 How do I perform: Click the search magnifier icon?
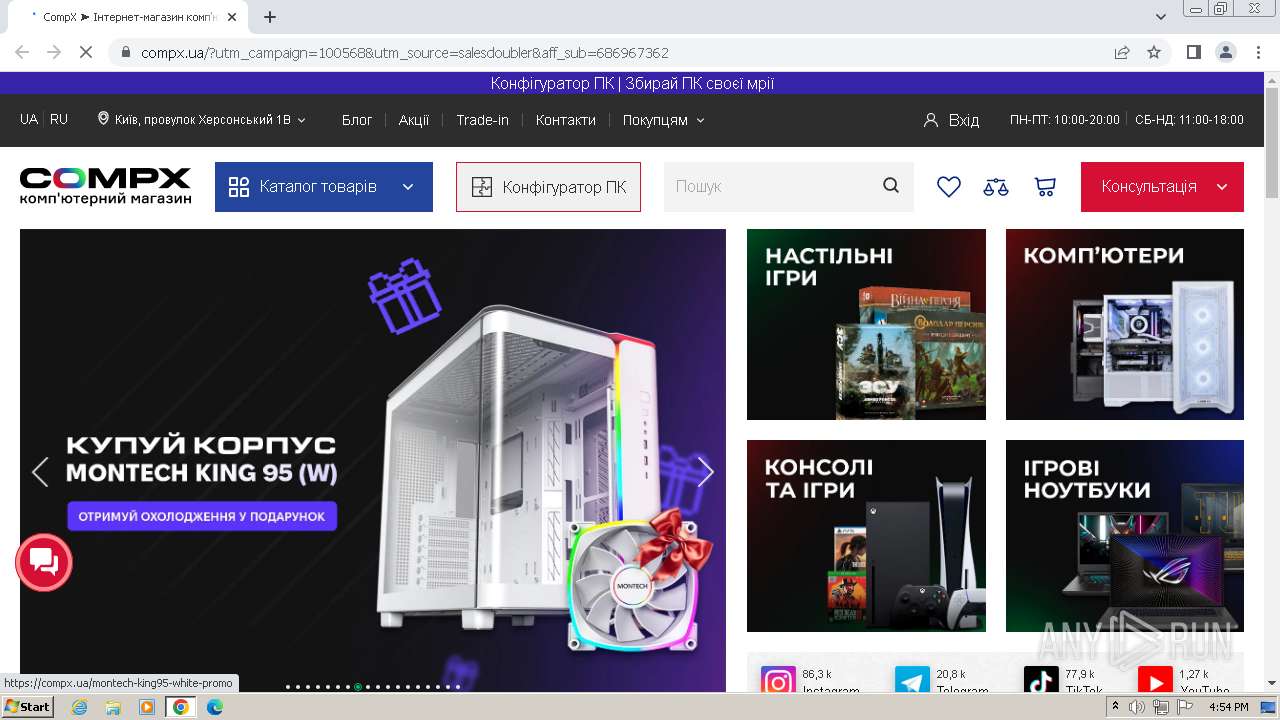tap(891, 186)
